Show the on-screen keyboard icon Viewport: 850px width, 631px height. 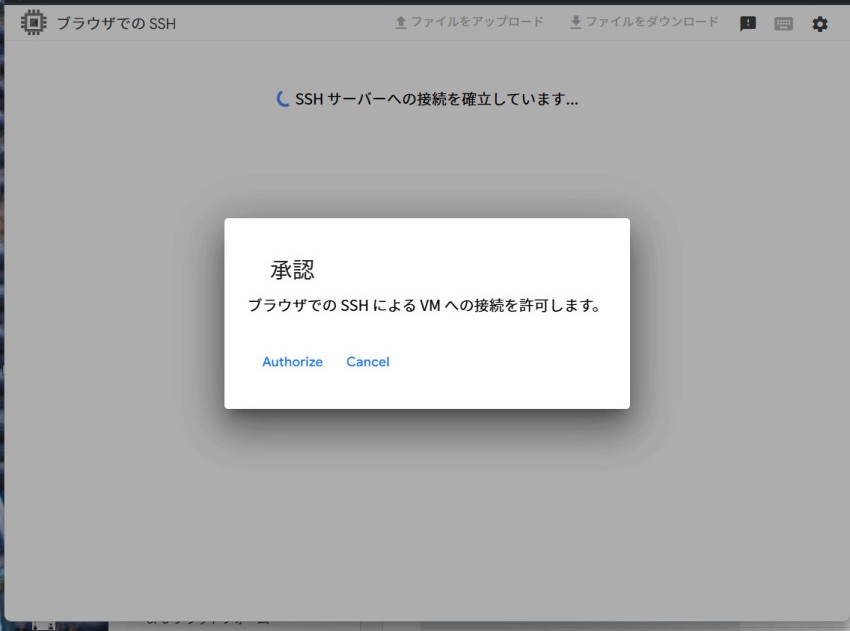tap(783, 24)
